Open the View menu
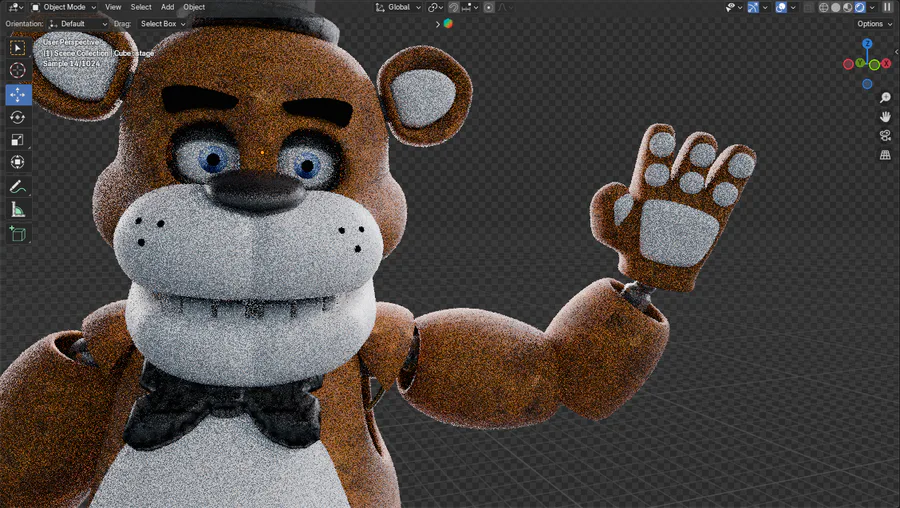This screenshot has width=900, height=508. (113, 7)
